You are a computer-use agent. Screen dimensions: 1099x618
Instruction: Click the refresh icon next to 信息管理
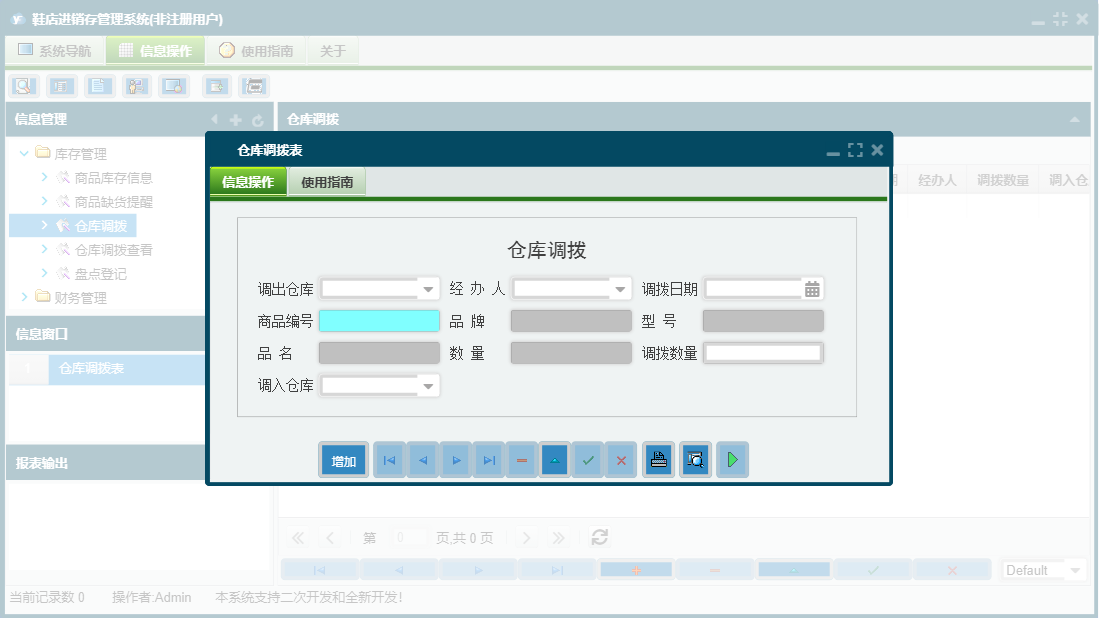[x=258, y=118]
